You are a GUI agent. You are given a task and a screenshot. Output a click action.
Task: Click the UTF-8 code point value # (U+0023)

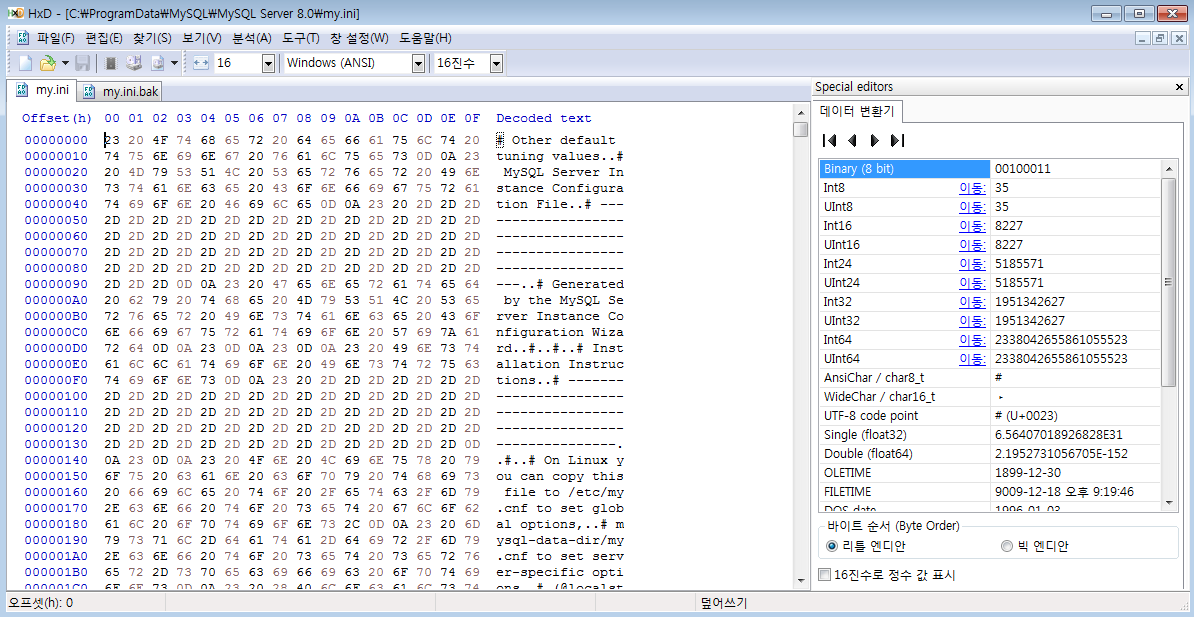[x=1026, y=416]
